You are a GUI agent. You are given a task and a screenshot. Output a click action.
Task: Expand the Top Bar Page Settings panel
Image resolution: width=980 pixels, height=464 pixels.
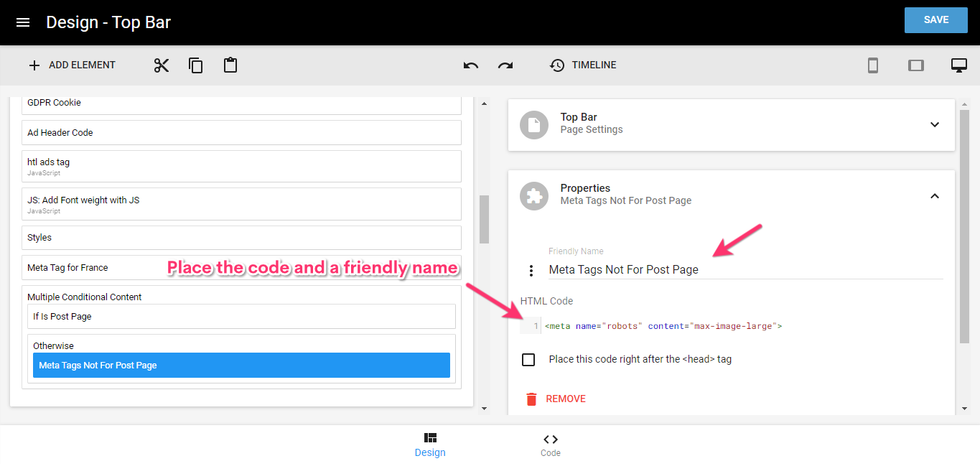click(934, 124)
